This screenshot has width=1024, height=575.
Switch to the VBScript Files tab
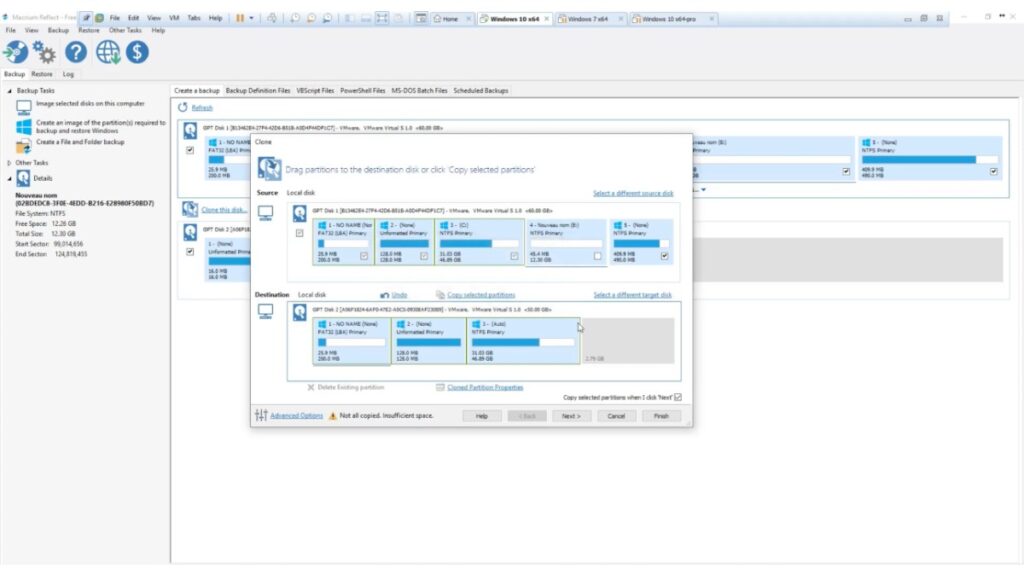[315, 91]
